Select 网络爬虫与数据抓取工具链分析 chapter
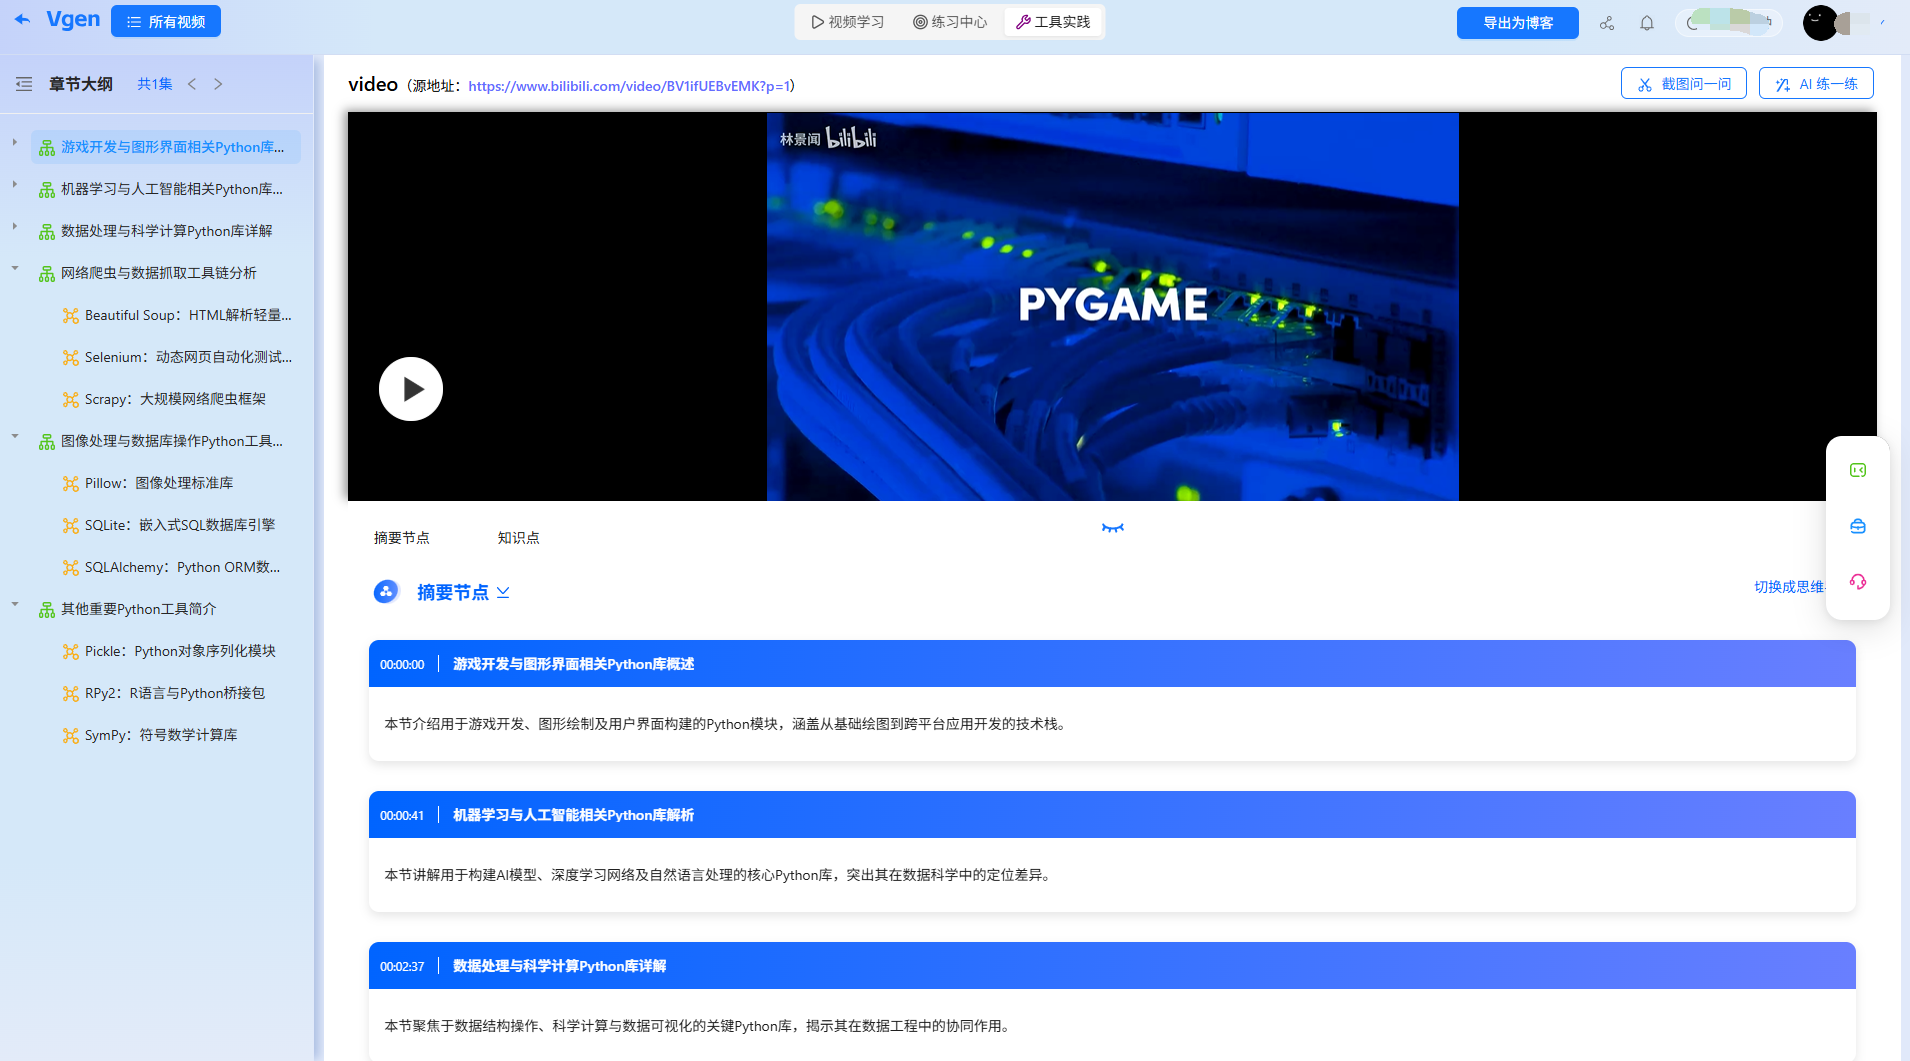 pyautogui.click(x=166, y=273)
